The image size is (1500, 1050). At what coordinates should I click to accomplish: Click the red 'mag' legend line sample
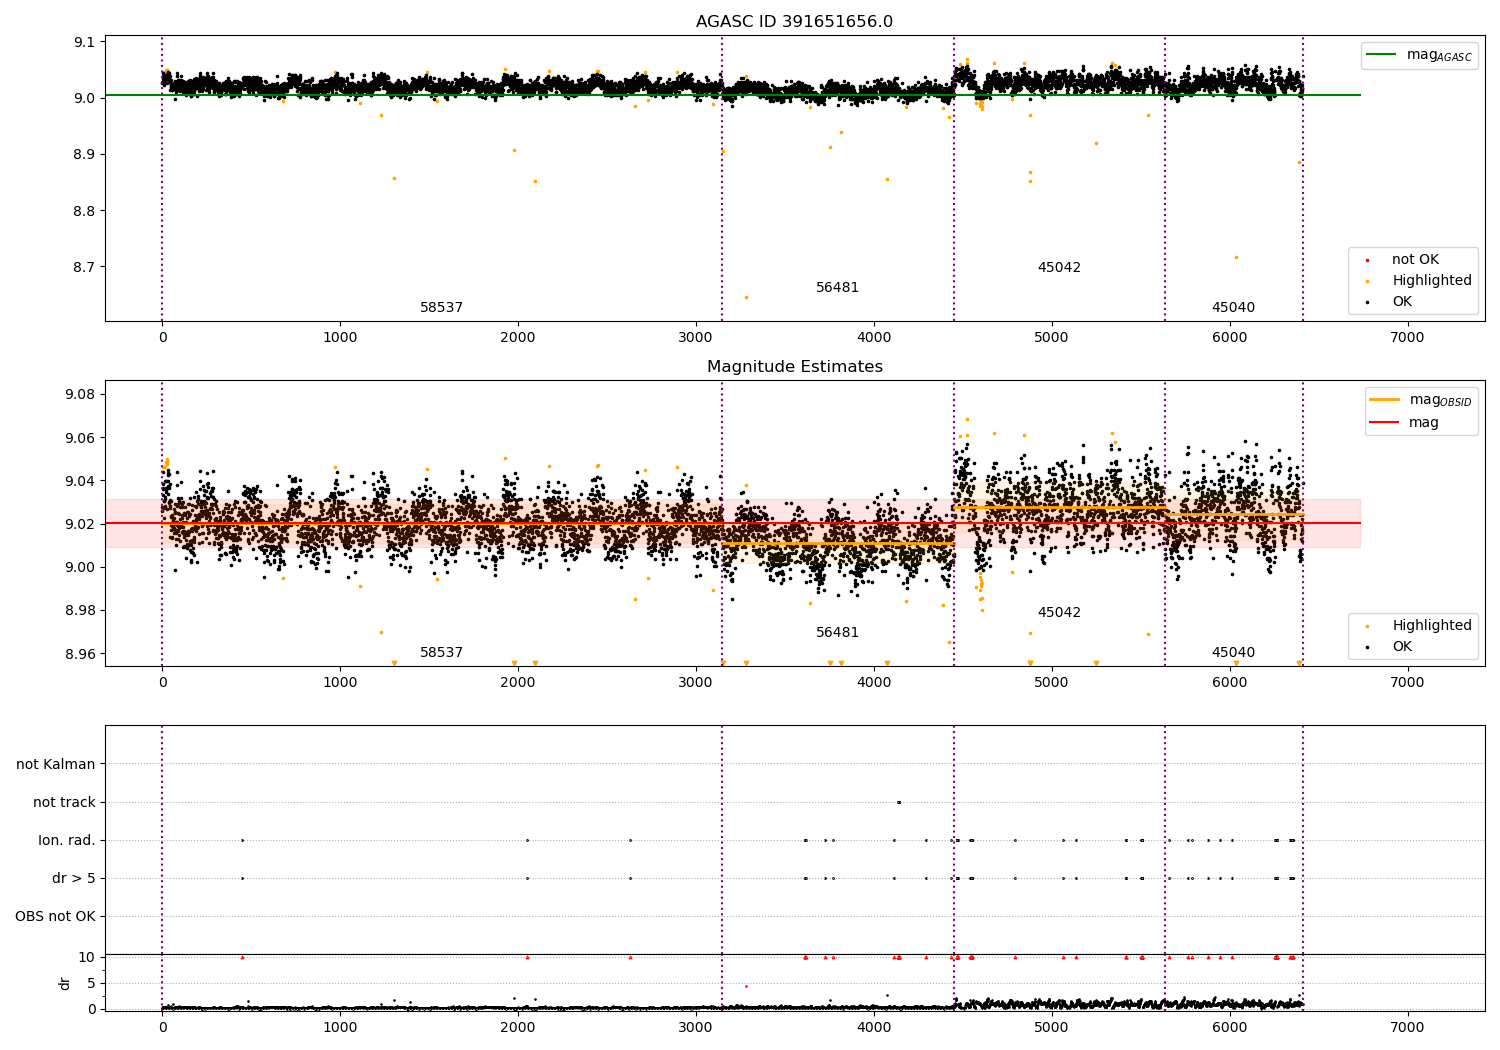coord(1385,423)
